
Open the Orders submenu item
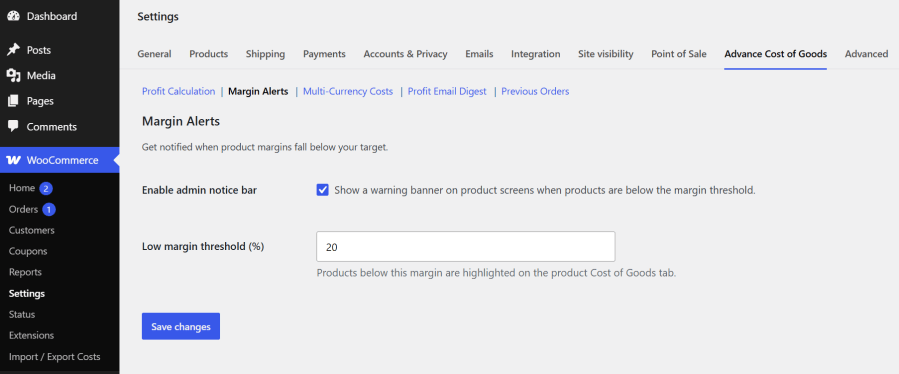[24, 209]
